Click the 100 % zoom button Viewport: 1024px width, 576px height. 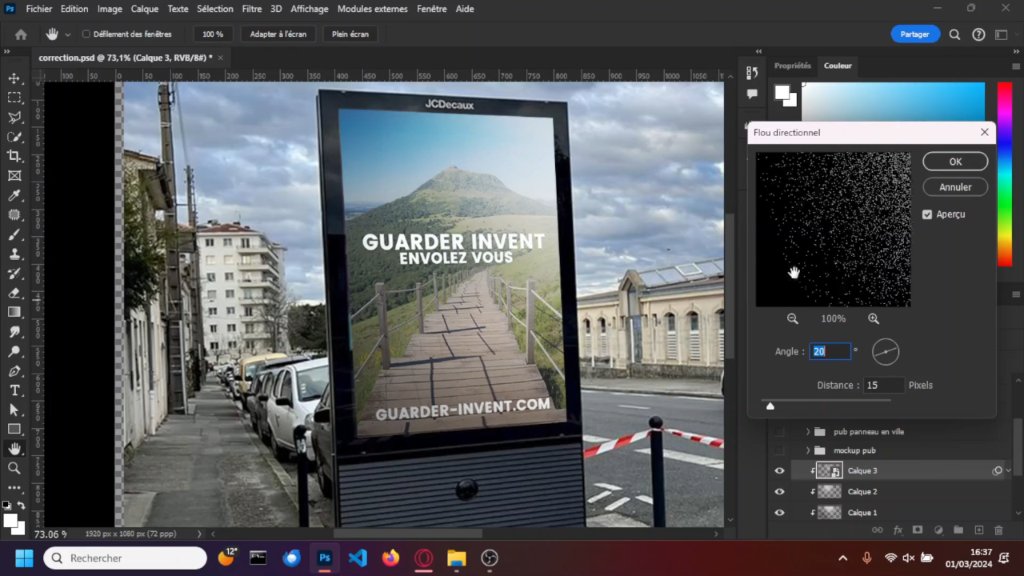pos(212,34)
